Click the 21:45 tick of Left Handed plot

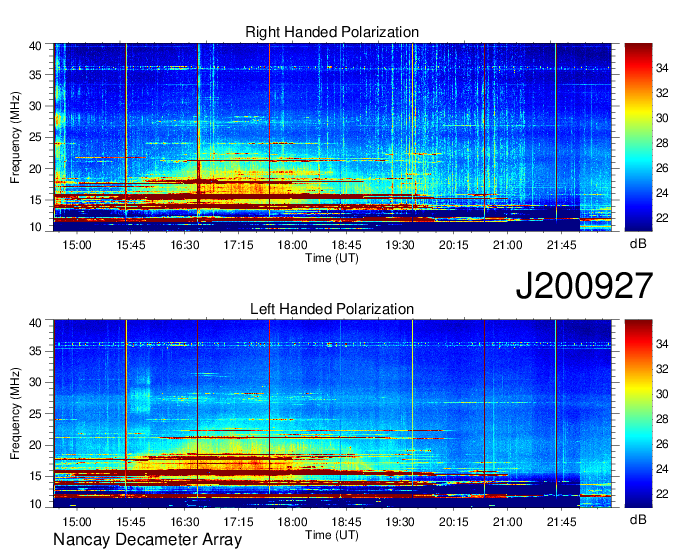(x=562, y=522)
